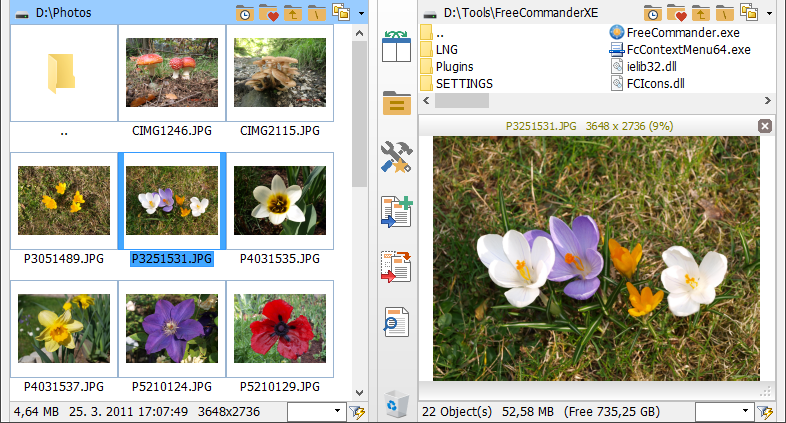Select FcContextMenu64.exe file
Image resolution: width=786 pixels, height=423 pixels.
tap(680, 50)
